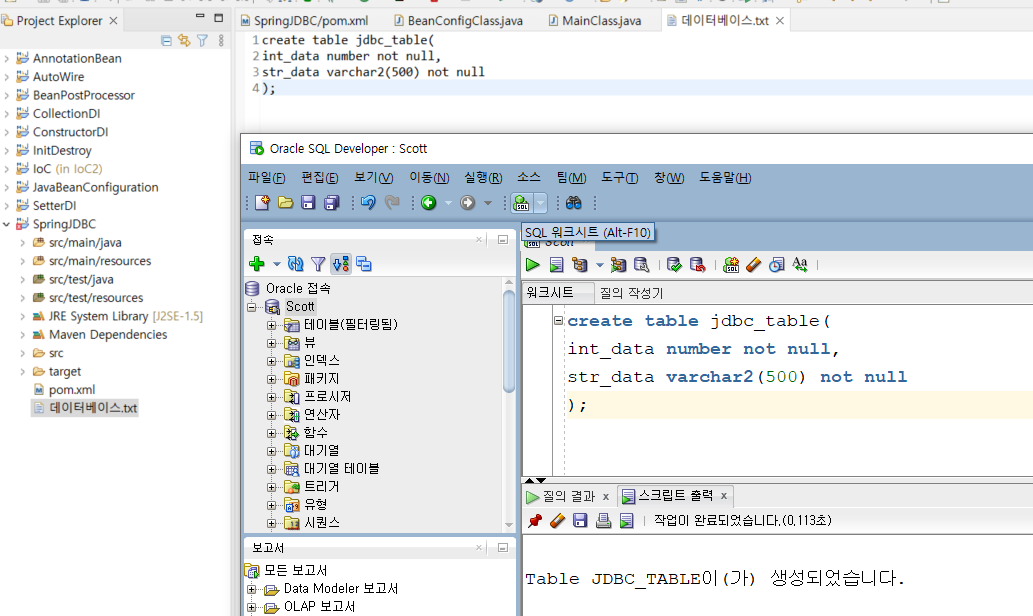The image size is (1033, 616).
Task: Click the grayed Redo arrow in SQL Developer
Action: click(392, 202)
